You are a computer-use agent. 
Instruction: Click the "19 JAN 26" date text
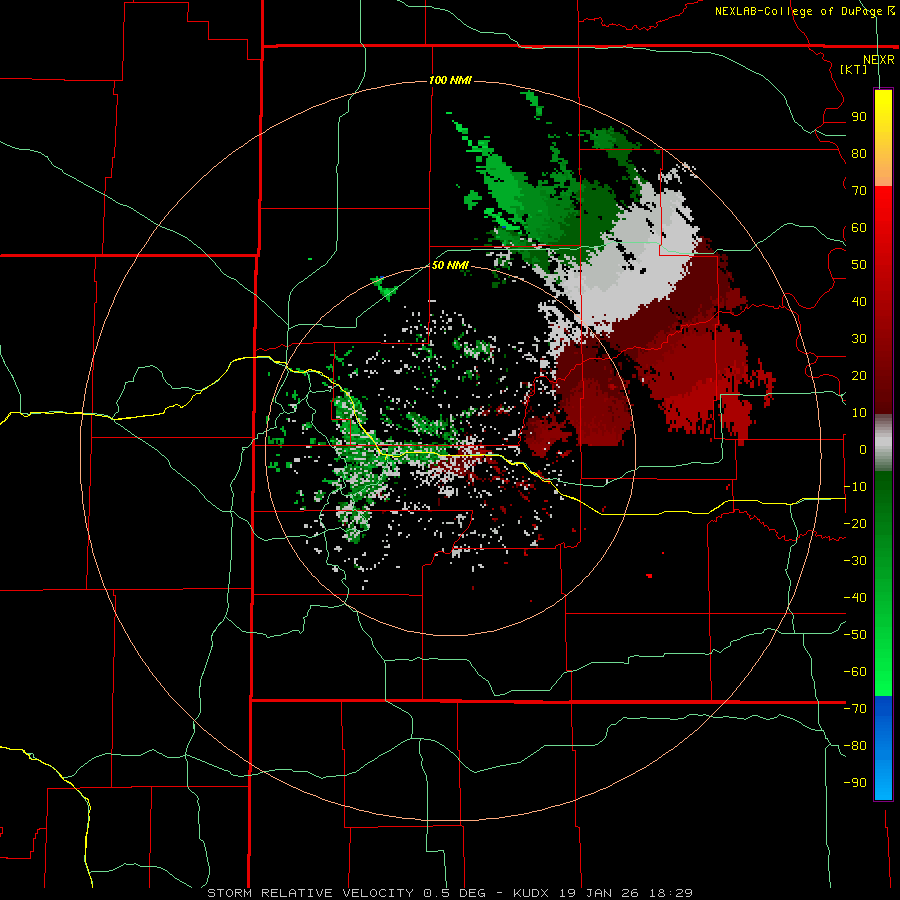[x=600, y=893]
